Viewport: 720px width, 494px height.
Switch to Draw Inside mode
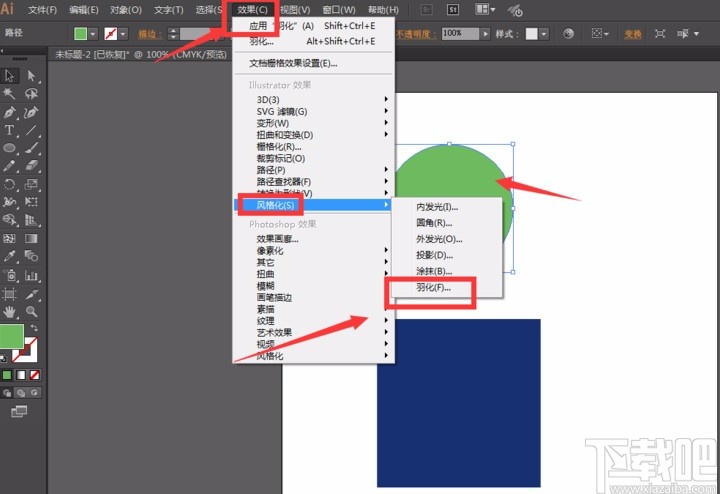[x=34, y=393]
